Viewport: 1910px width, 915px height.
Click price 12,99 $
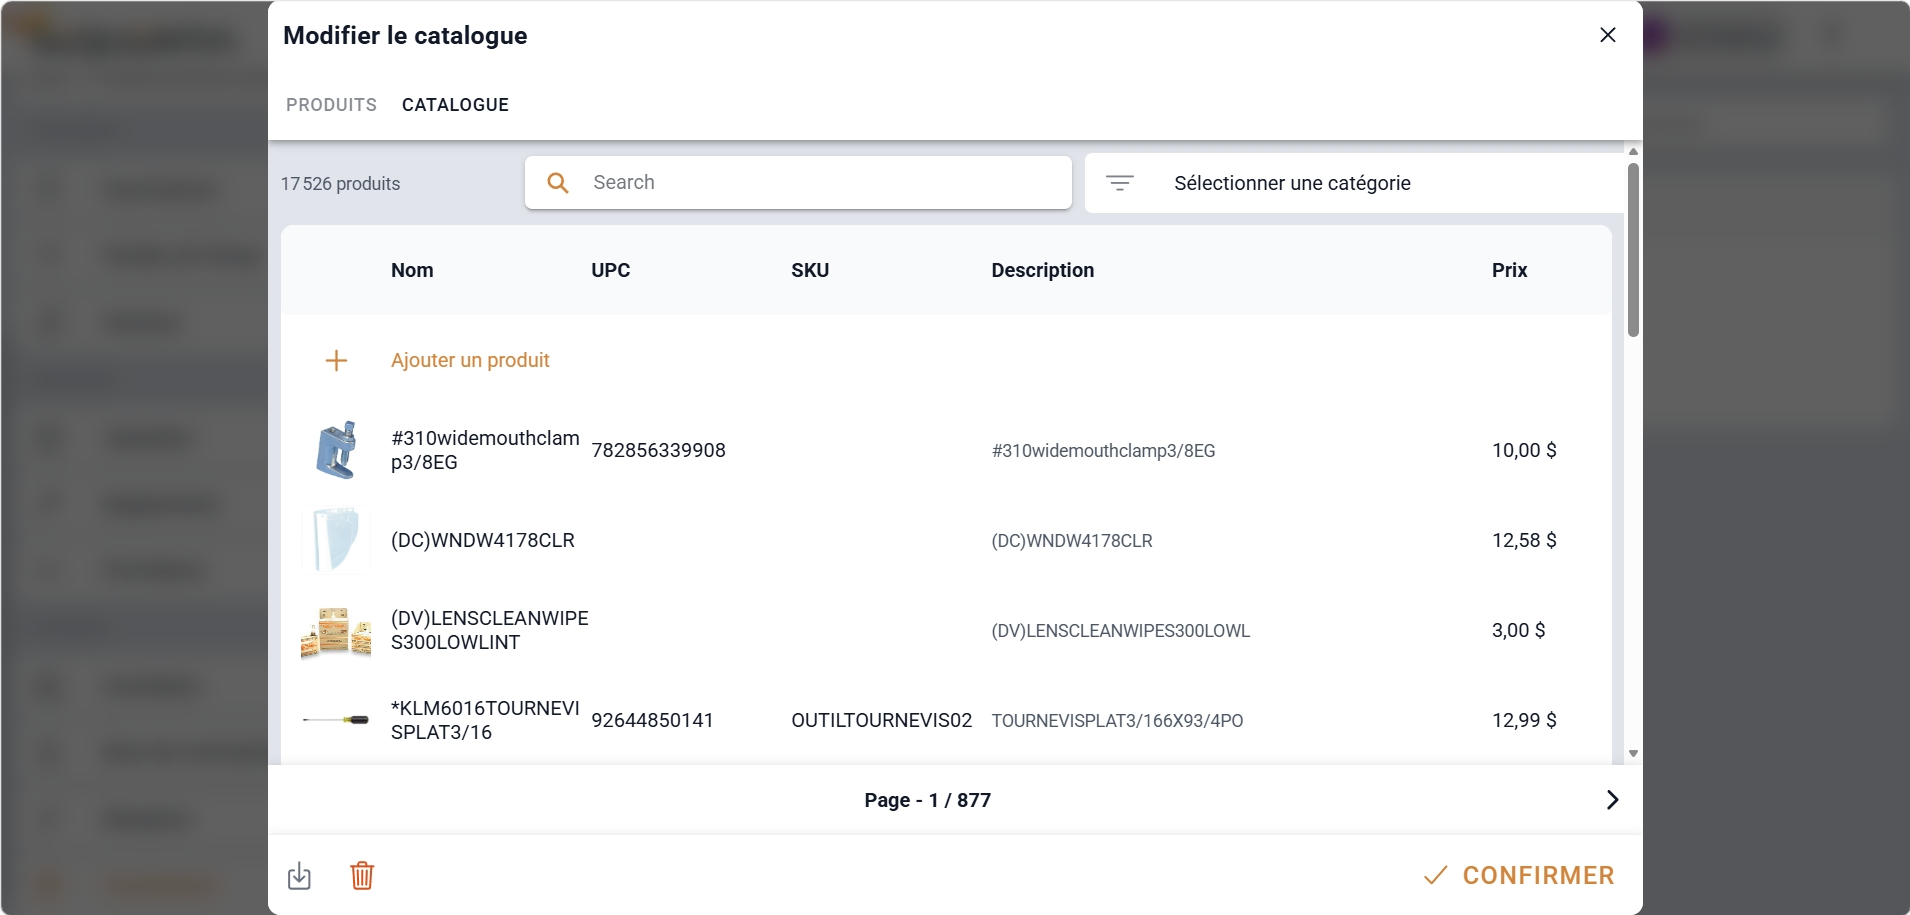click(x=1524, y=720)
